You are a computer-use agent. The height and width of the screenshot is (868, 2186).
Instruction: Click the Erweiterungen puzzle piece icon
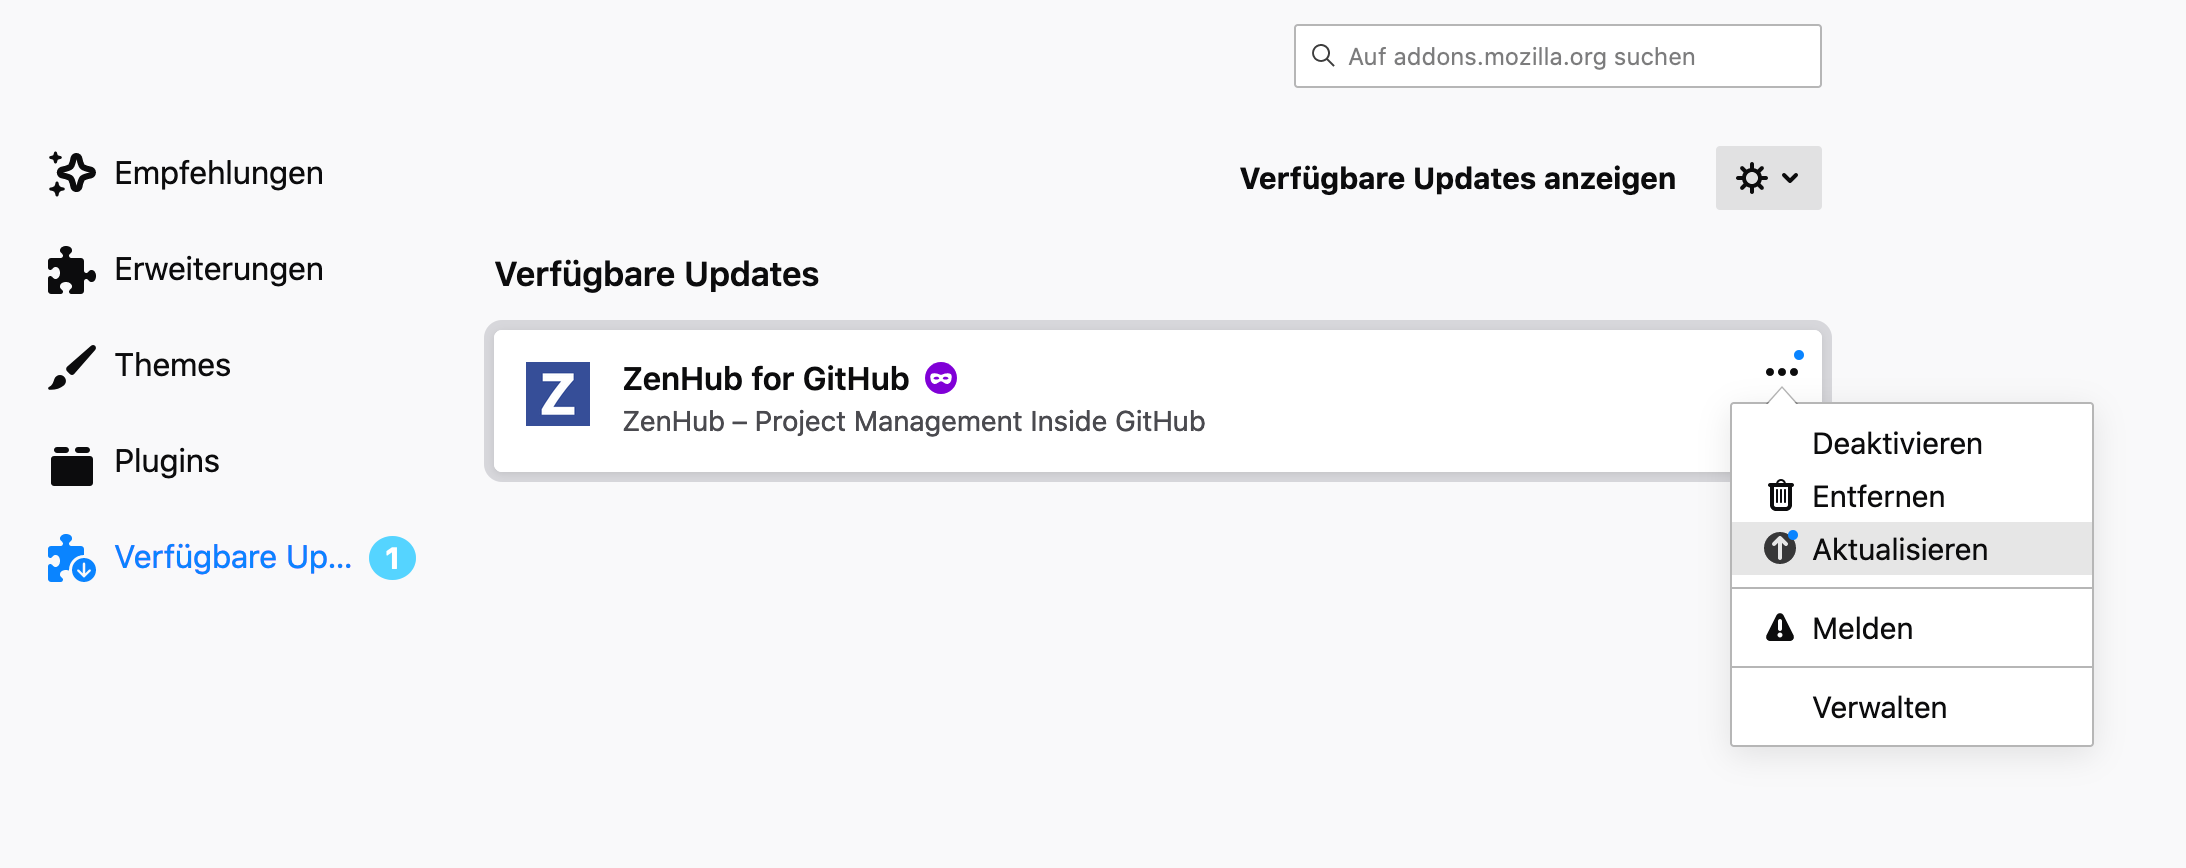(x=72, y=270)
